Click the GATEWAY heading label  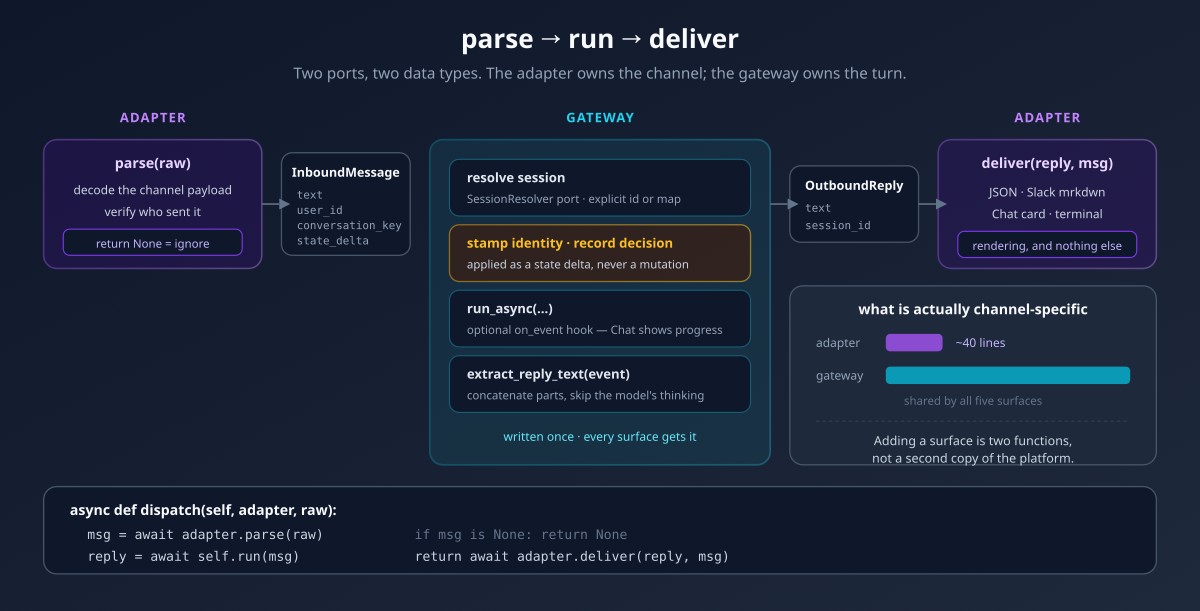point(600,117)
